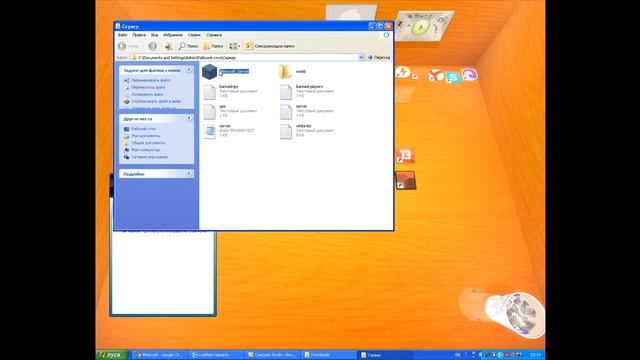Select the banned-ips text document icon
640x360 pixels.
(x=209, y=92)
